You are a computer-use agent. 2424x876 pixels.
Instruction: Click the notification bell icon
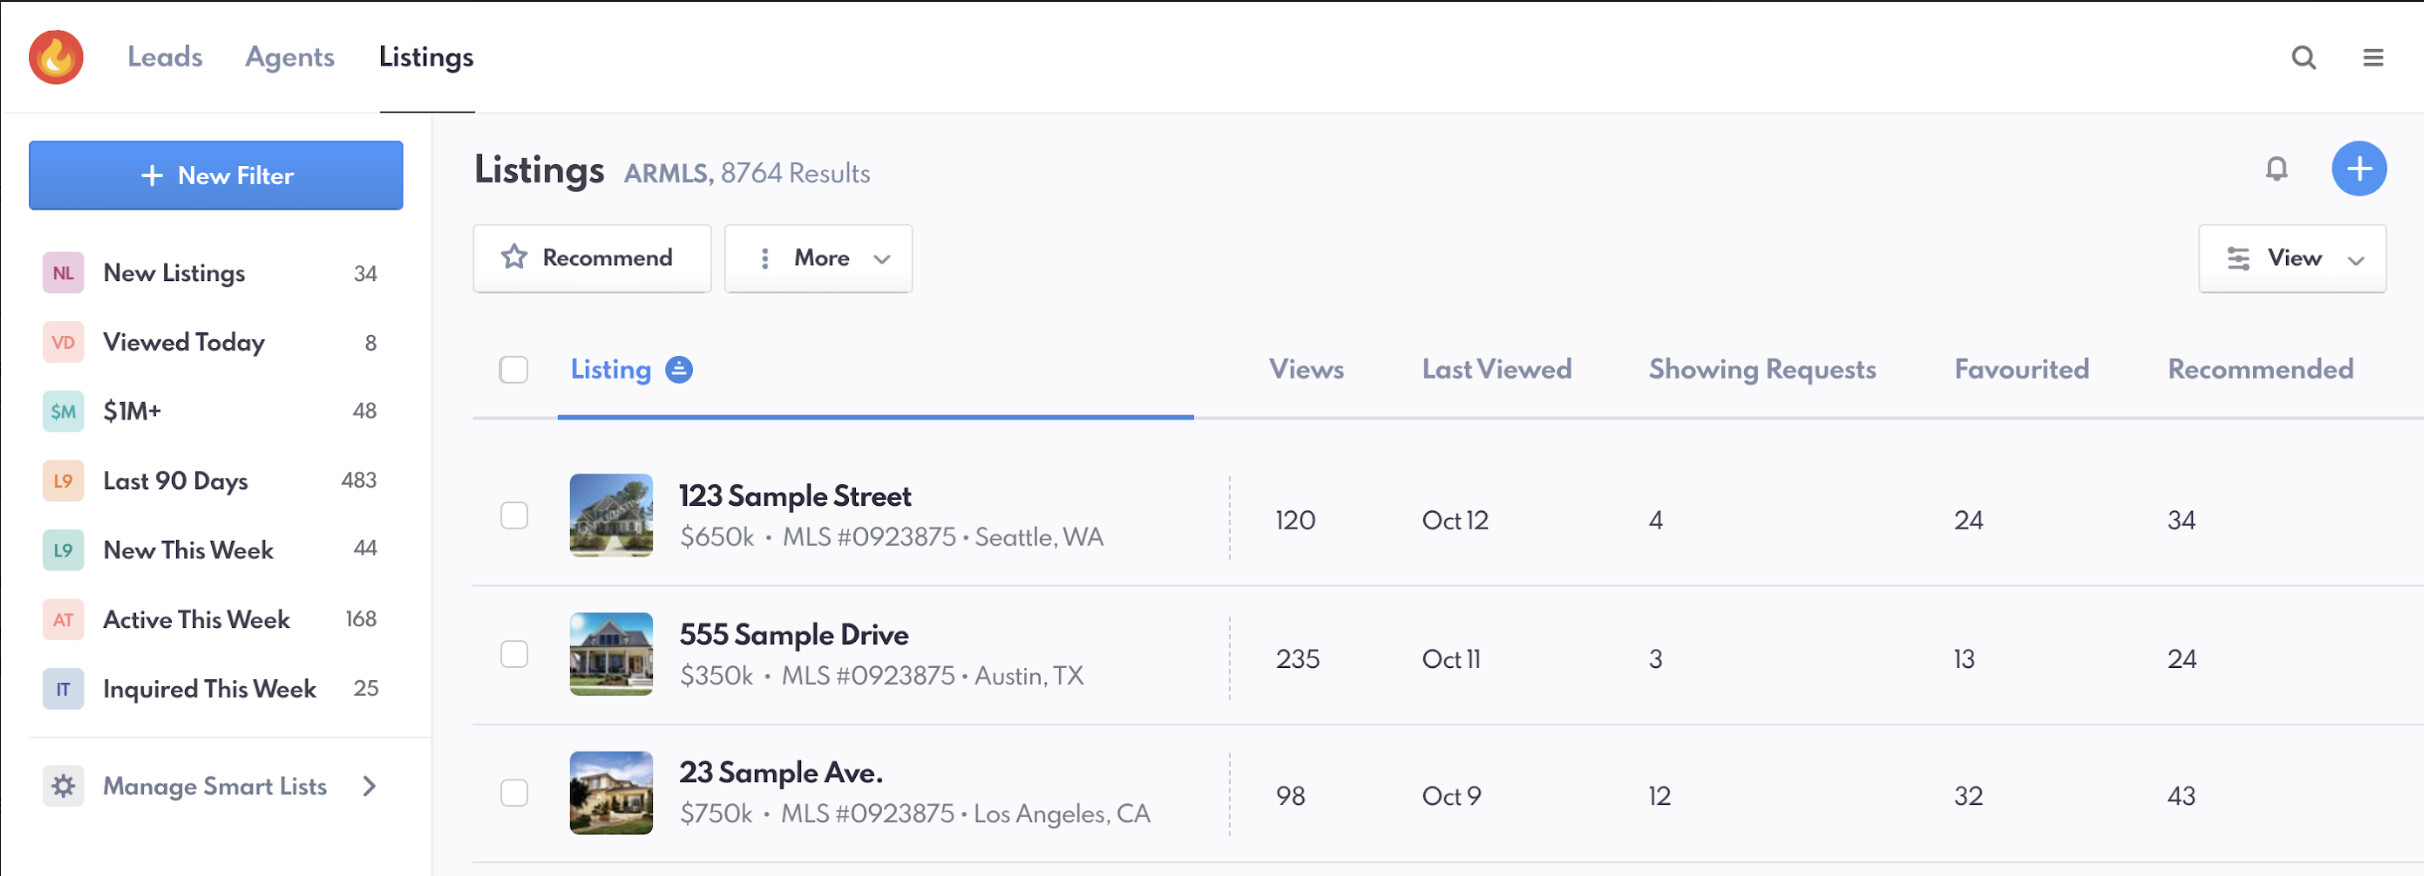(x=2277, y=169)
